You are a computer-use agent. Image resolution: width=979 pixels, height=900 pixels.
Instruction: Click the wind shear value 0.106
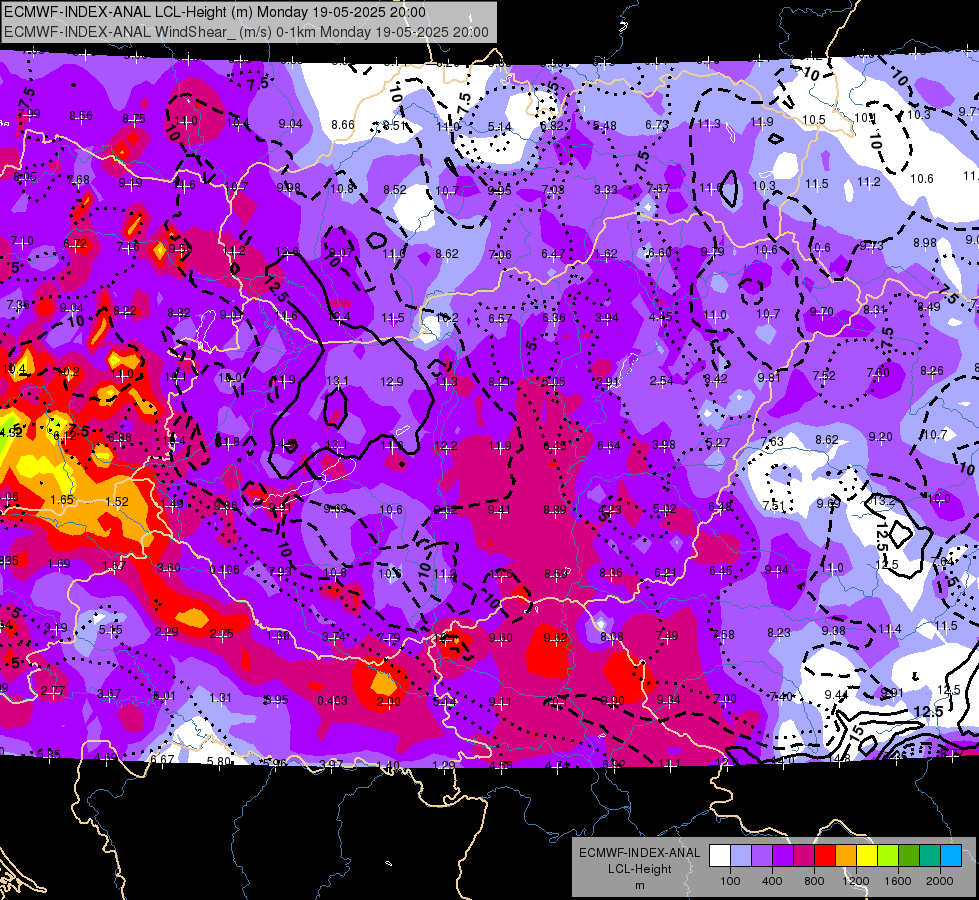tap(225, 569)
